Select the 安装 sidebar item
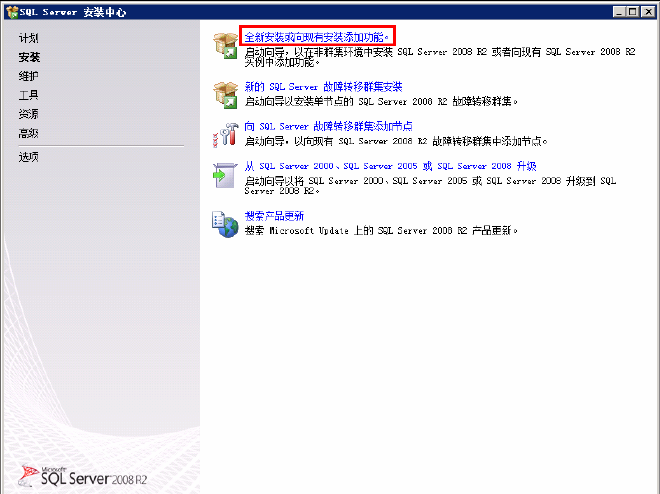The image size is (660, 494). pos(29,57)
